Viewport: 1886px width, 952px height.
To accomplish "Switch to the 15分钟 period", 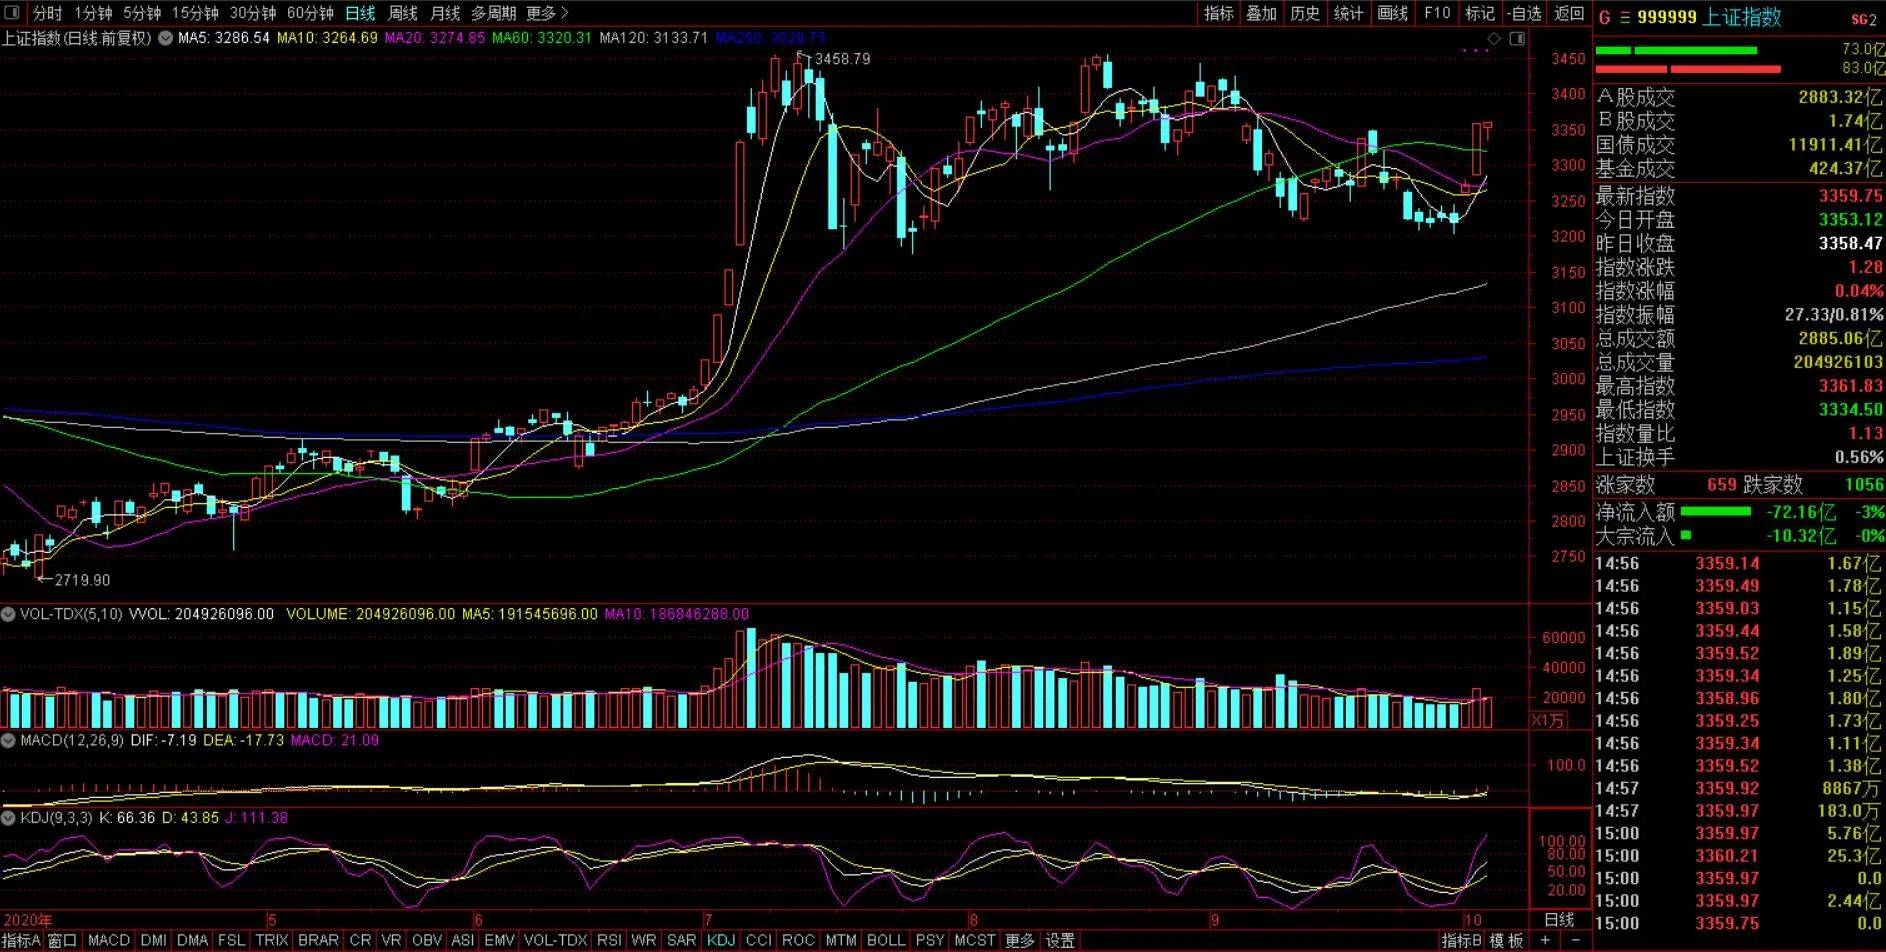I will coord(195,13).
